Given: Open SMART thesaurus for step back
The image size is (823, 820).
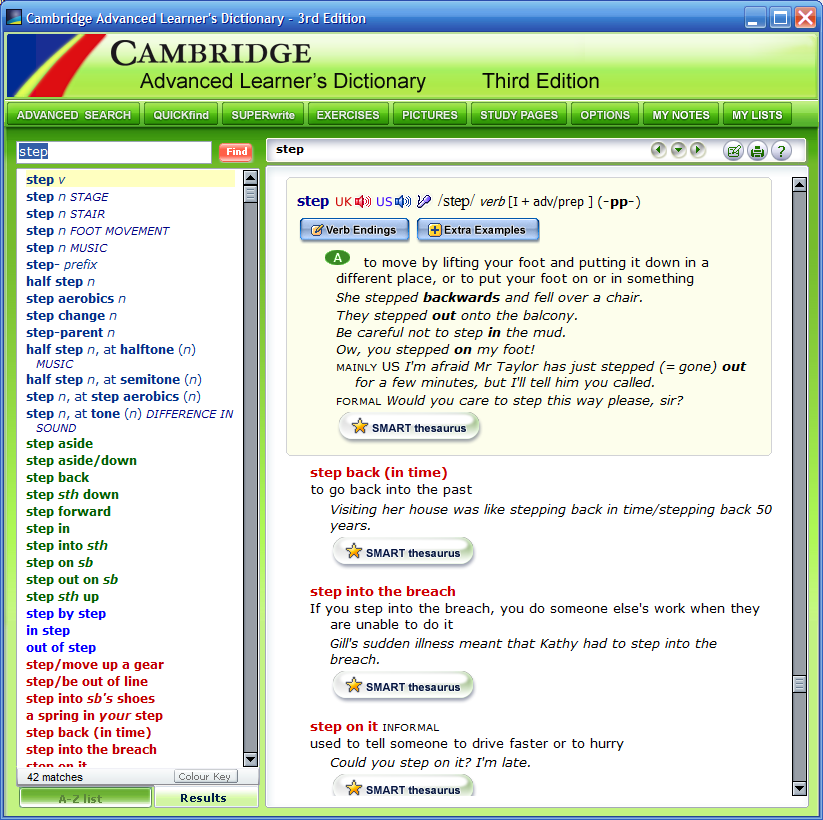Looking at the screenshot, I should tap(403, 552).
